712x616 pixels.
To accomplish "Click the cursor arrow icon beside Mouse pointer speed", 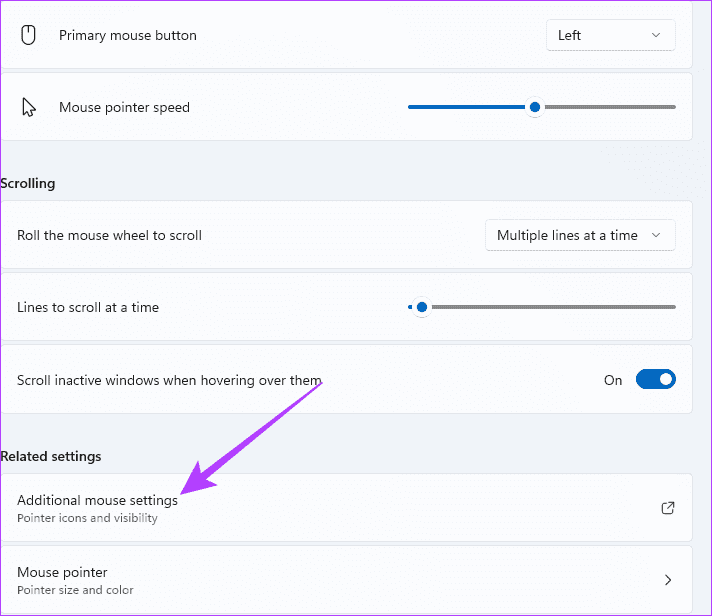I will click(x=29, y=107).
